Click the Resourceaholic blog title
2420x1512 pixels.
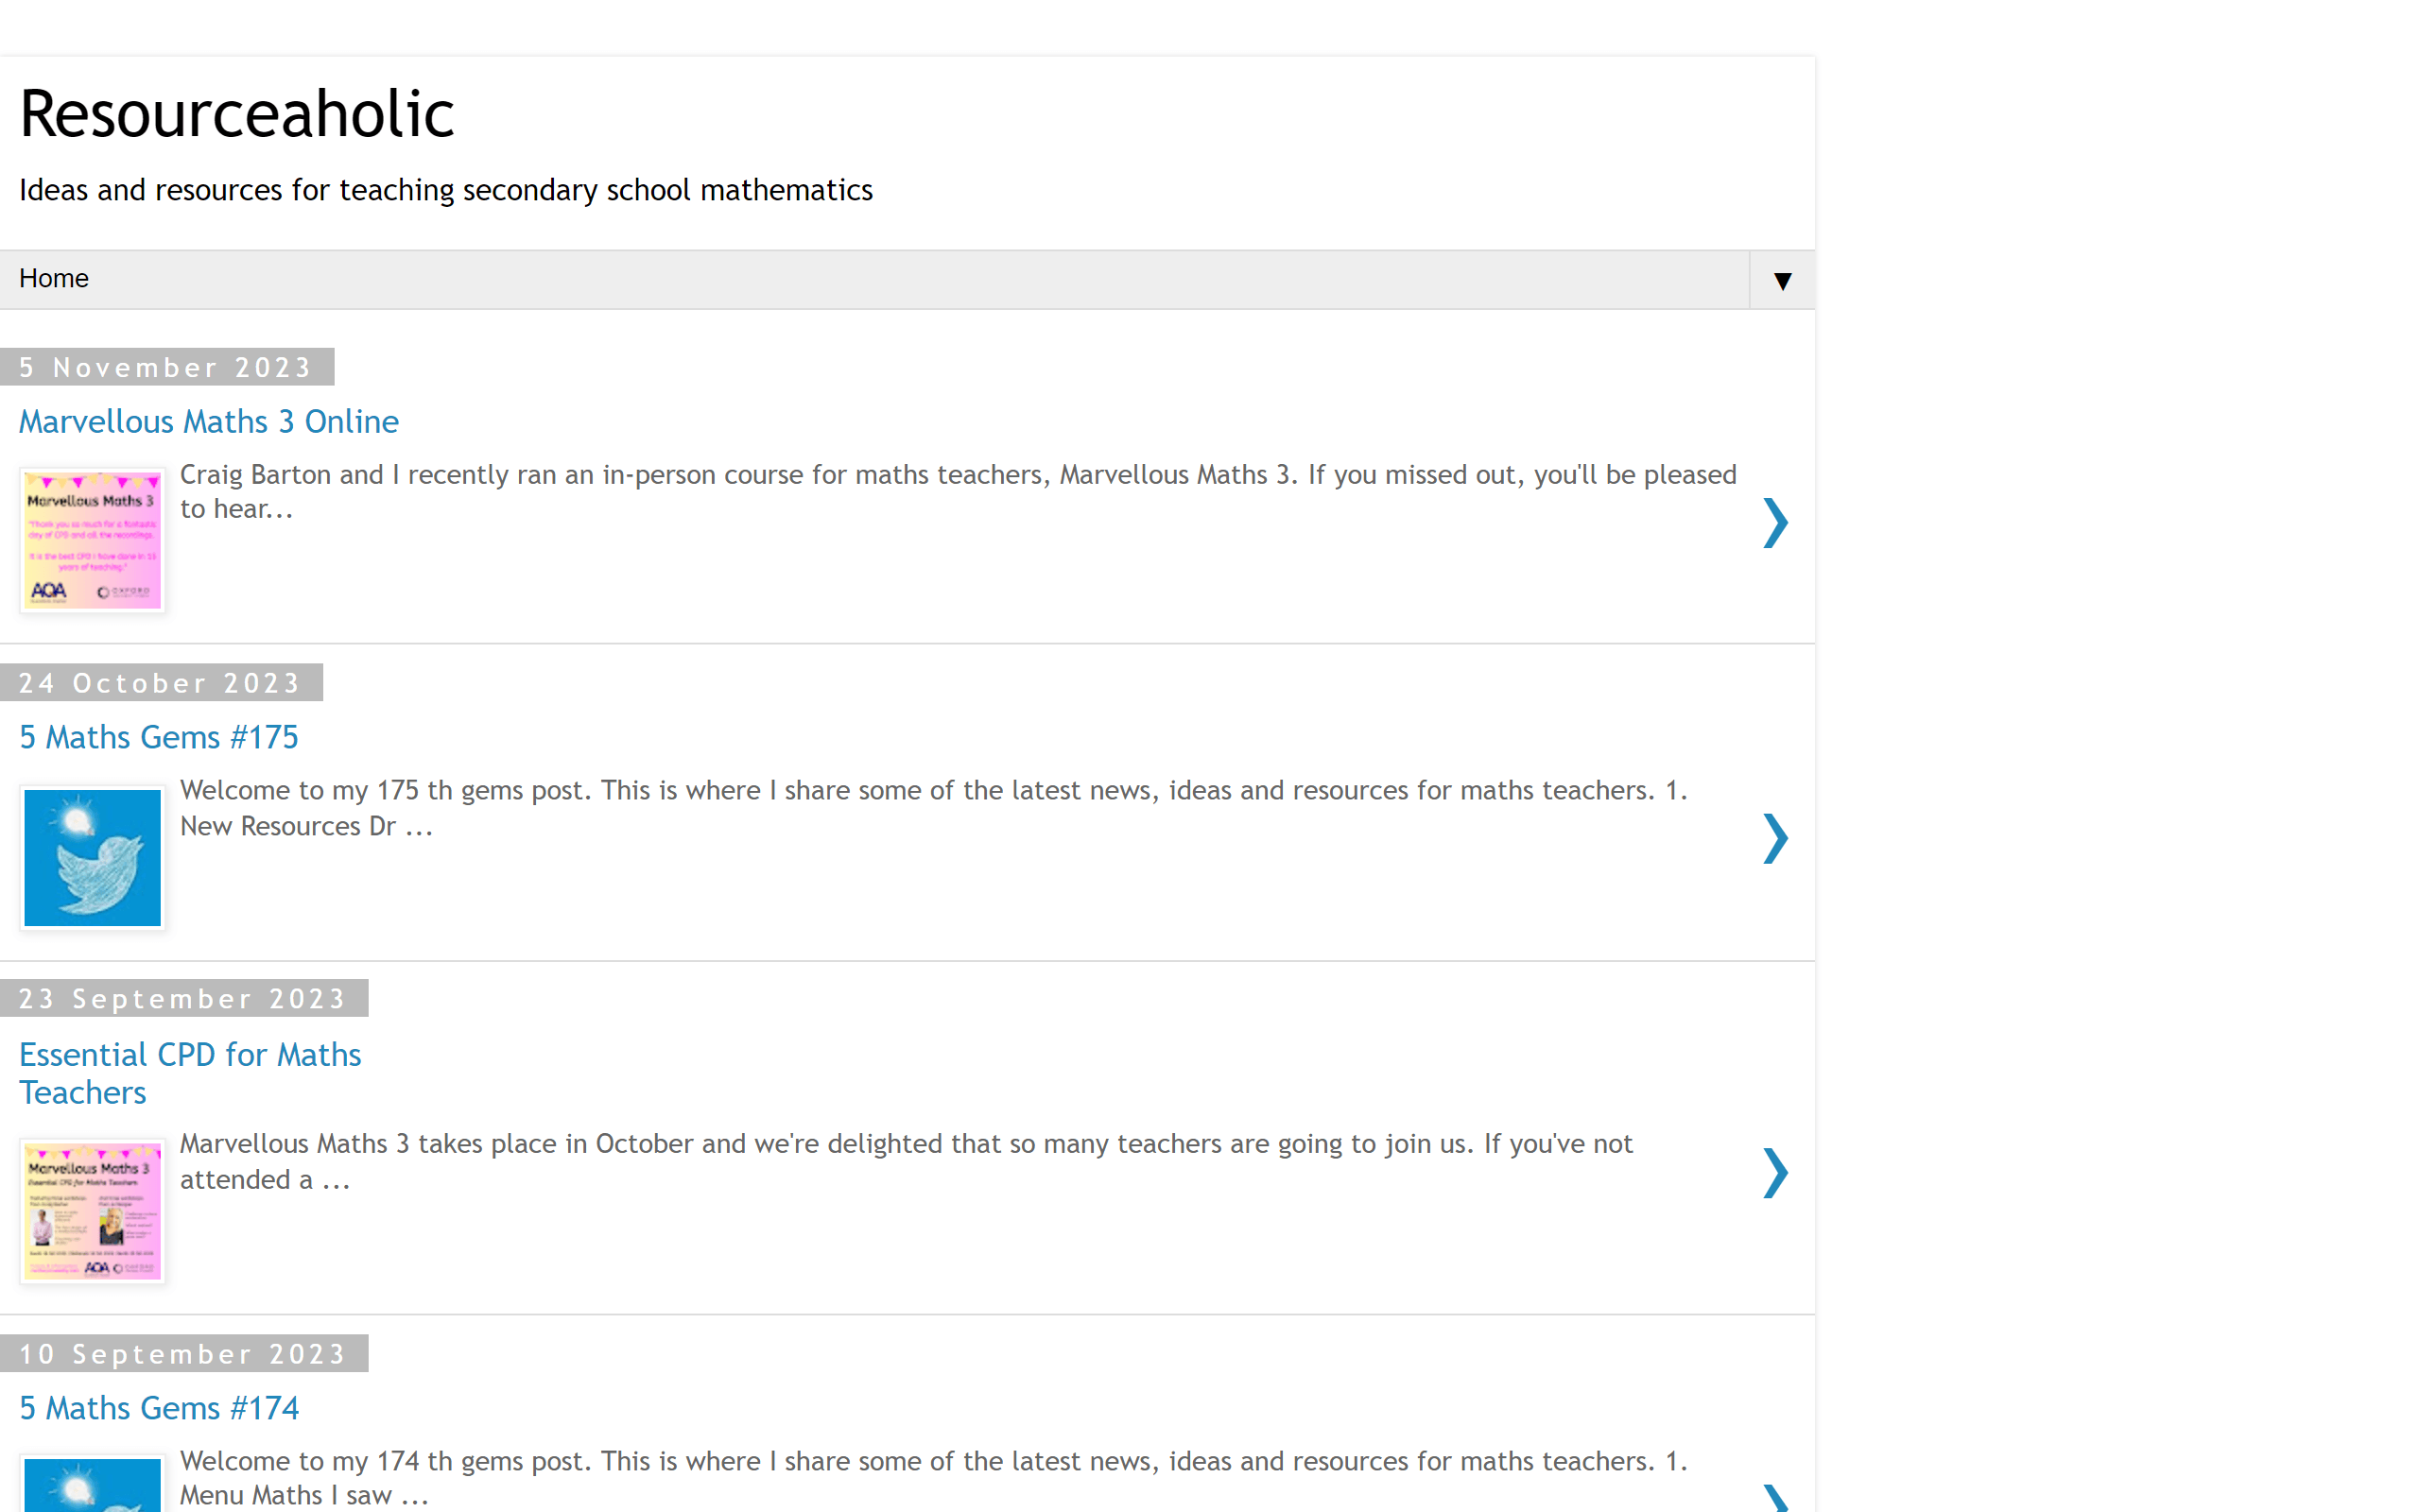coord(237,114)
